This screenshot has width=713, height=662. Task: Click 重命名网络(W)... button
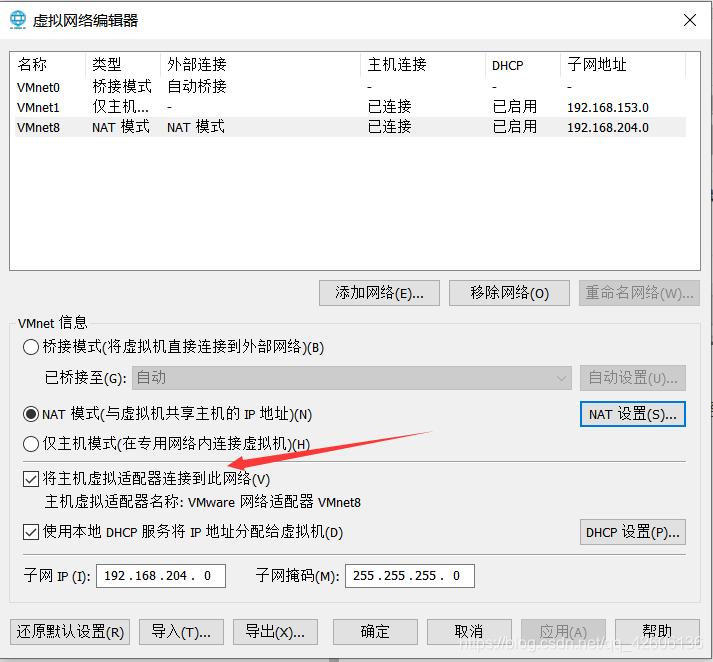pos(639,293)
